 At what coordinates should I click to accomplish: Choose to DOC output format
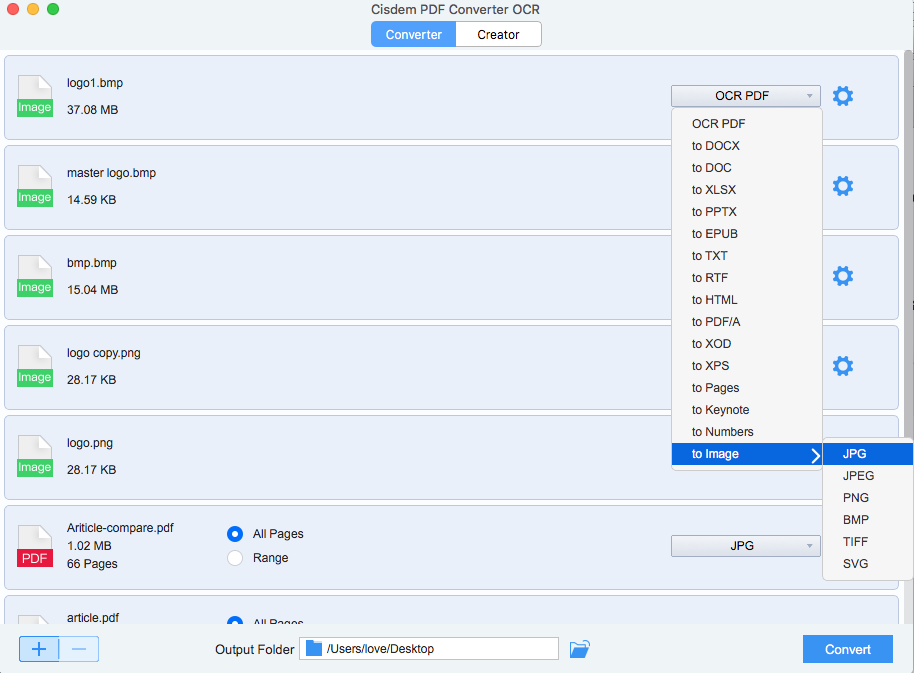click(x=747, y=168)
